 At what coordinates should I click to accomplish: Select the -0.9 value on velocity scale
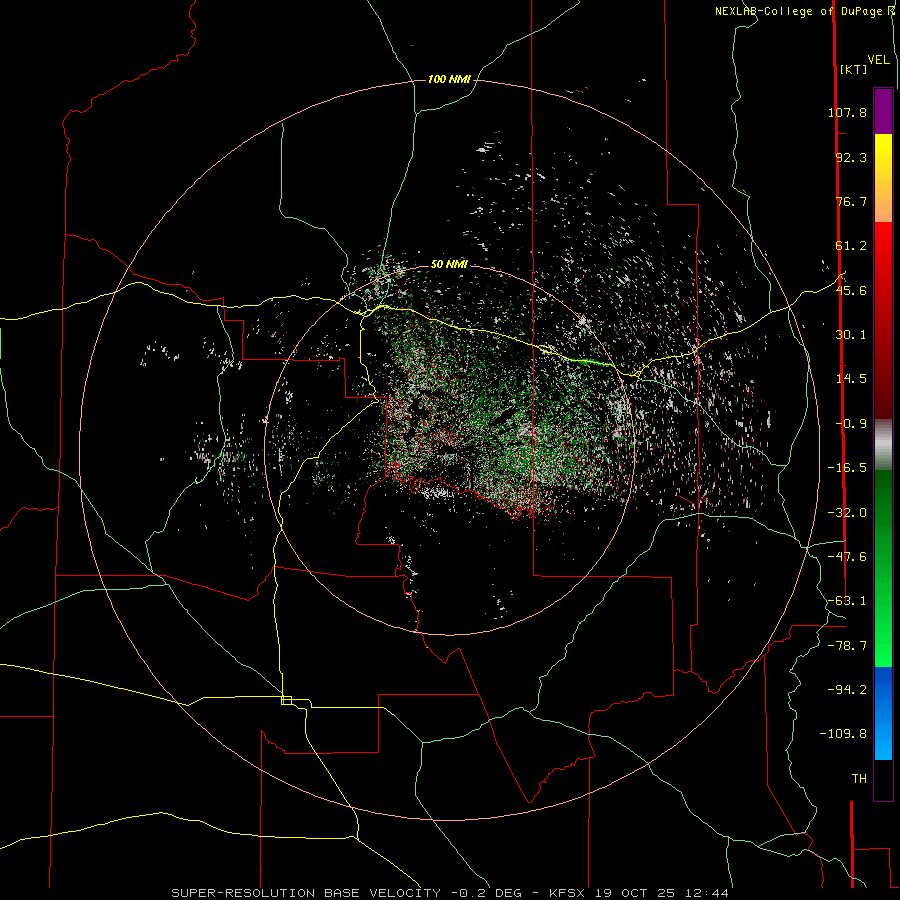pos(851,424)
